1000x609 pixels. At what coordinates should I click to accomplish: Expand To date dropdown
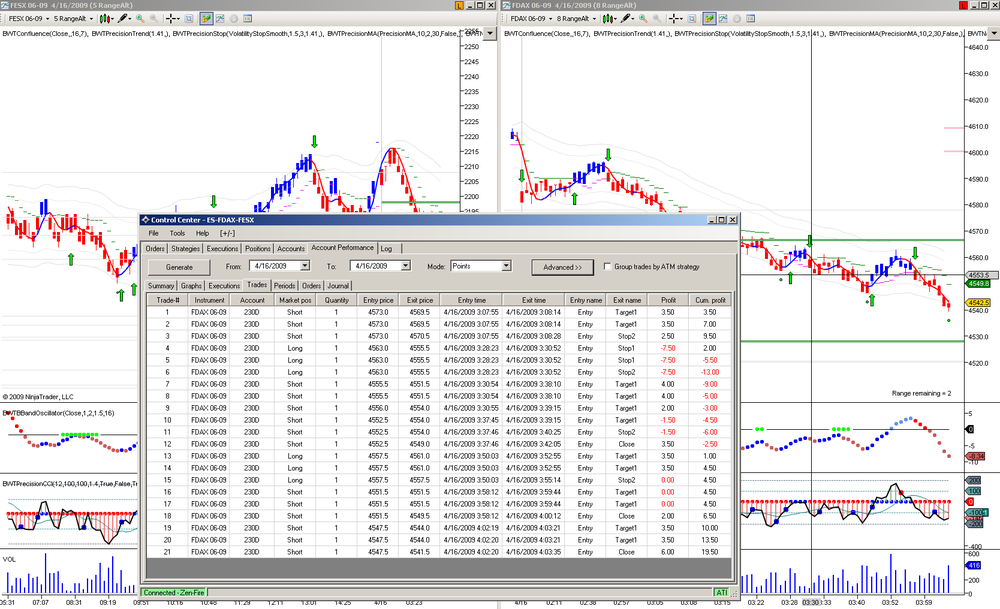tap(405, 266)
